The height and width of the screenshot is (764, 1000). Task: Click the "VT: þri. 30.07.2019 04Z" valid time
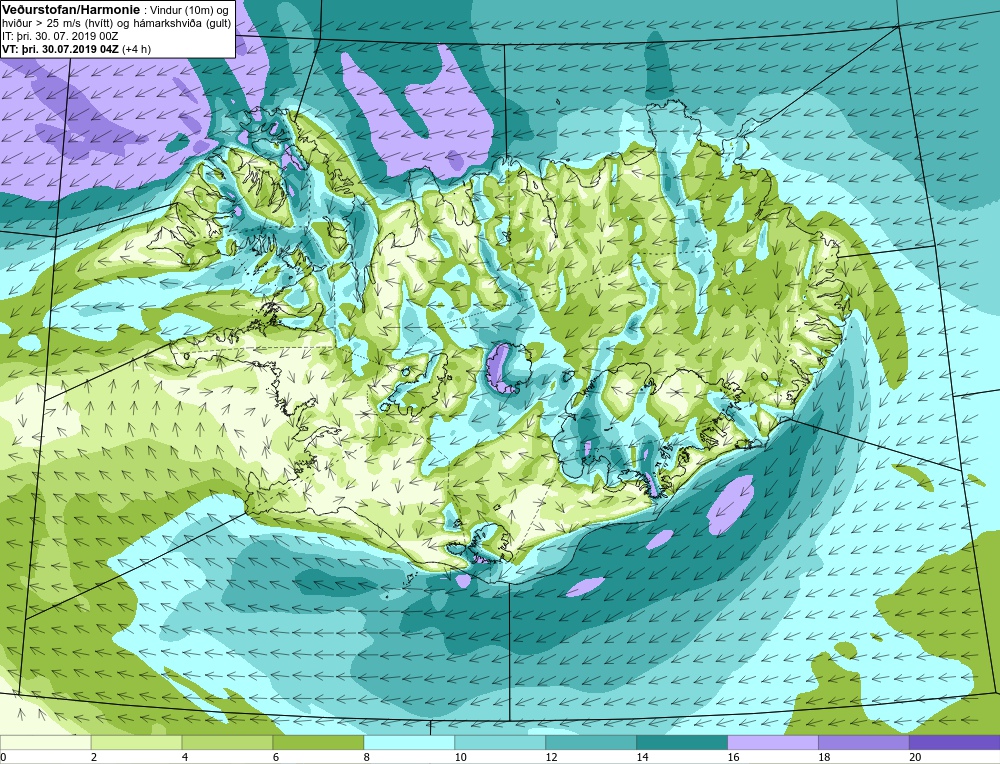tap(61, 49)
